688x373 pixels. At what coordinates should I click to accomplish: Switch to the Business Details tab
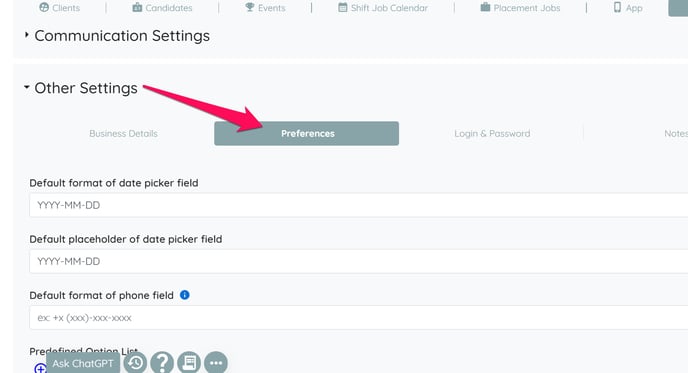tap(123, 133)
